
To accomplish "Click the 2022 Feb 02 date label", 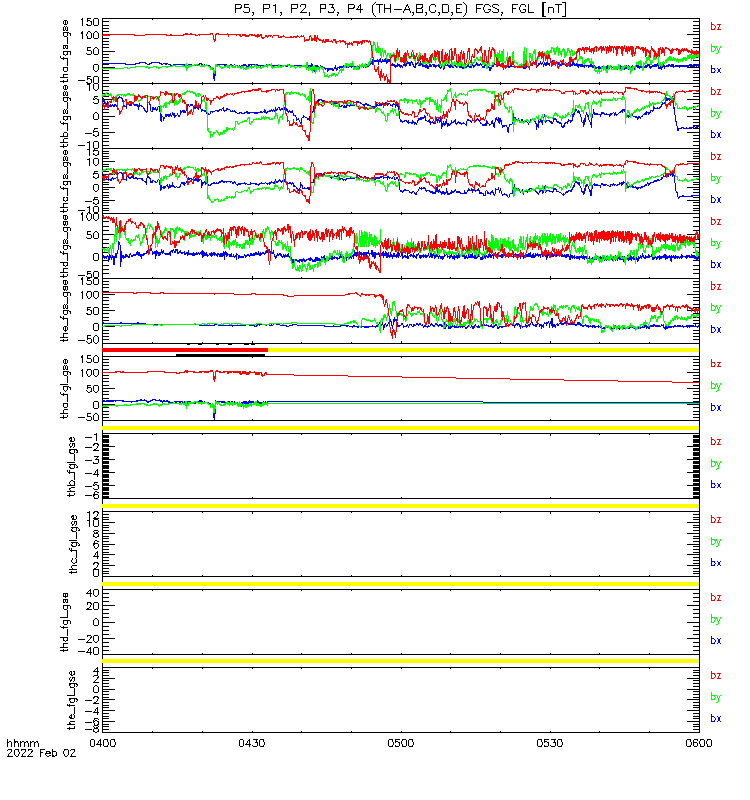I will point(41,753).
